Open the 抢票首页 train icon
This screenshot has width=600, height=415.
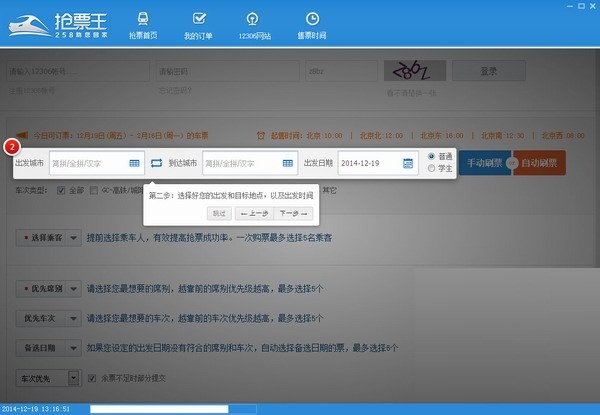pos(143,19)
